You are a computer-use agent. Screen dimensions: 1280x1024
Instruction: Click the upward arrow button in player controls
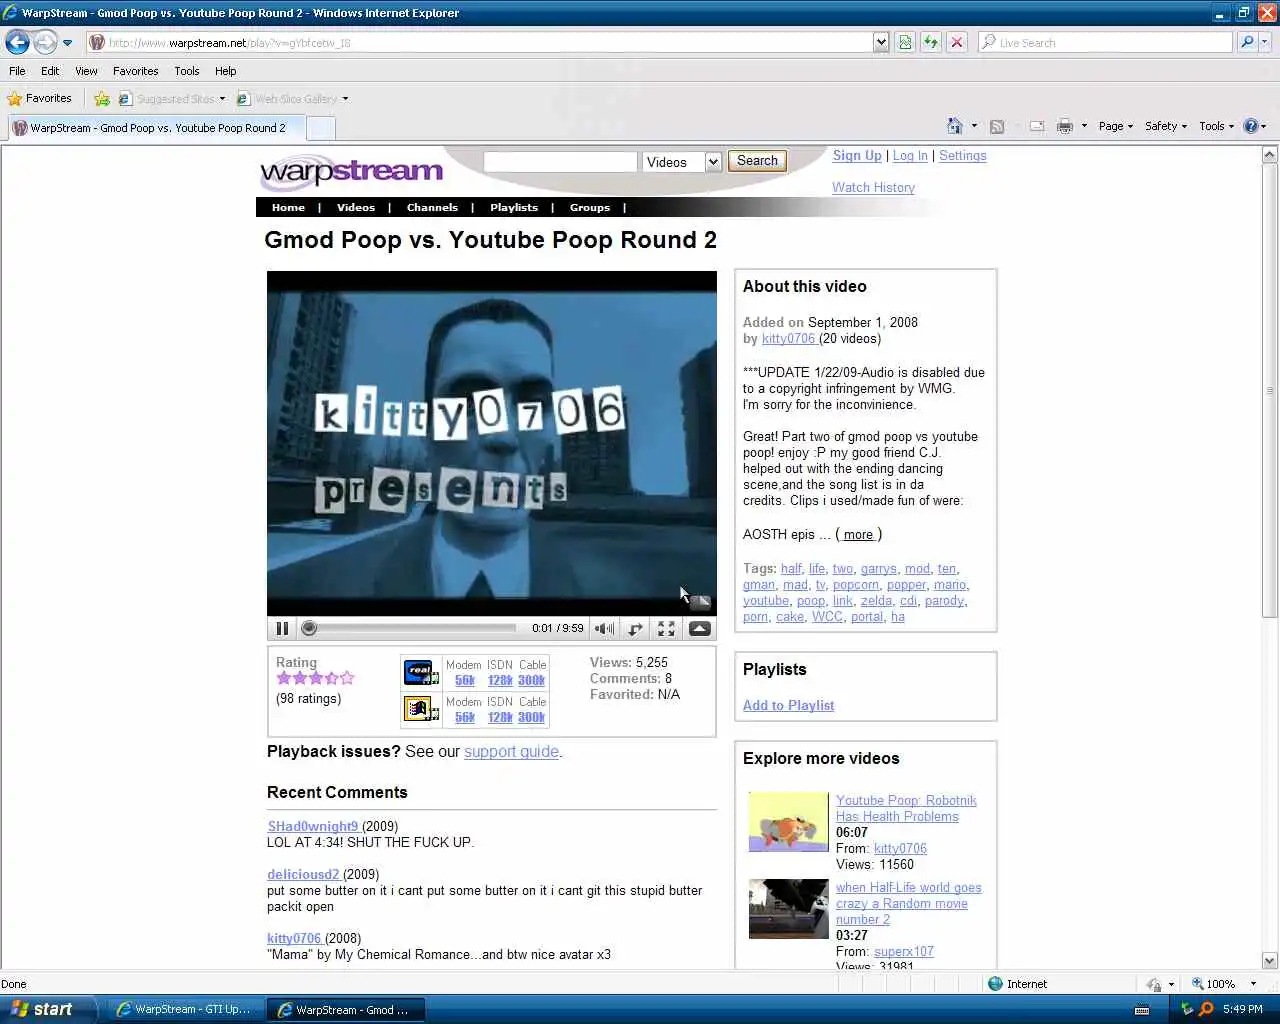click(700, 629)
